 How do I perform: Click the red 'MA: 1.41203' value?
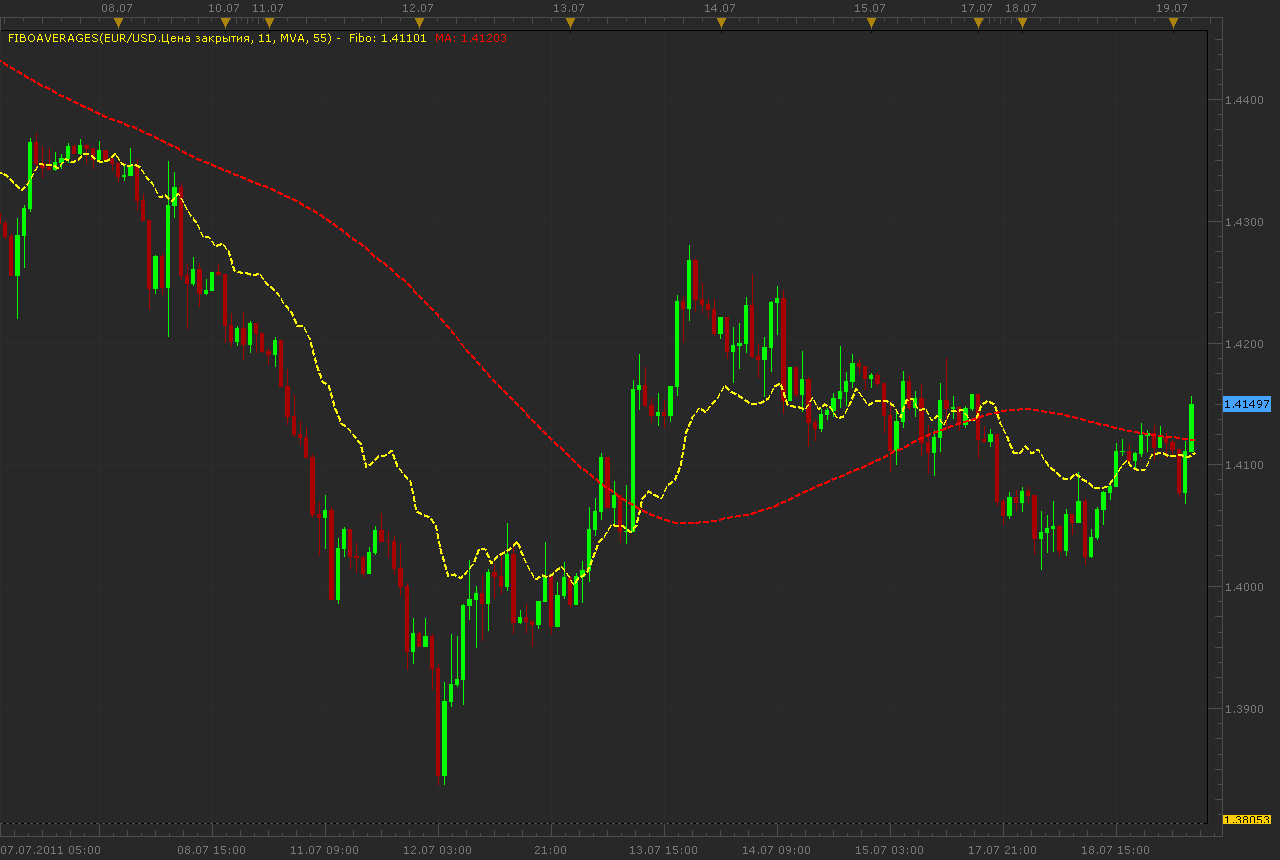pos(471,38)
